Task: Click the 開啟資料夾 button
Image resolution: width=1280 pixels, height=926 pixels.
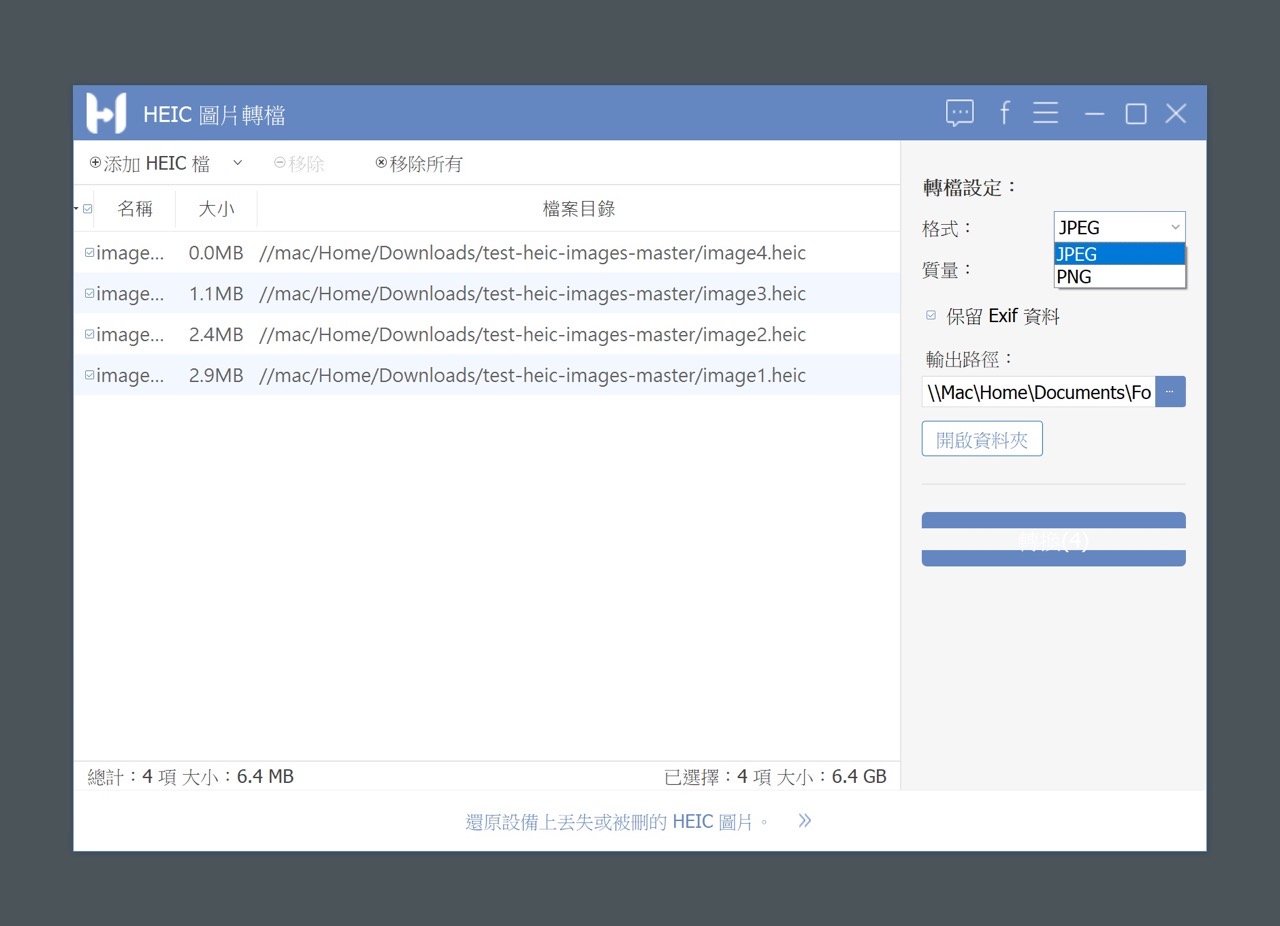Action: pos(982,439)
